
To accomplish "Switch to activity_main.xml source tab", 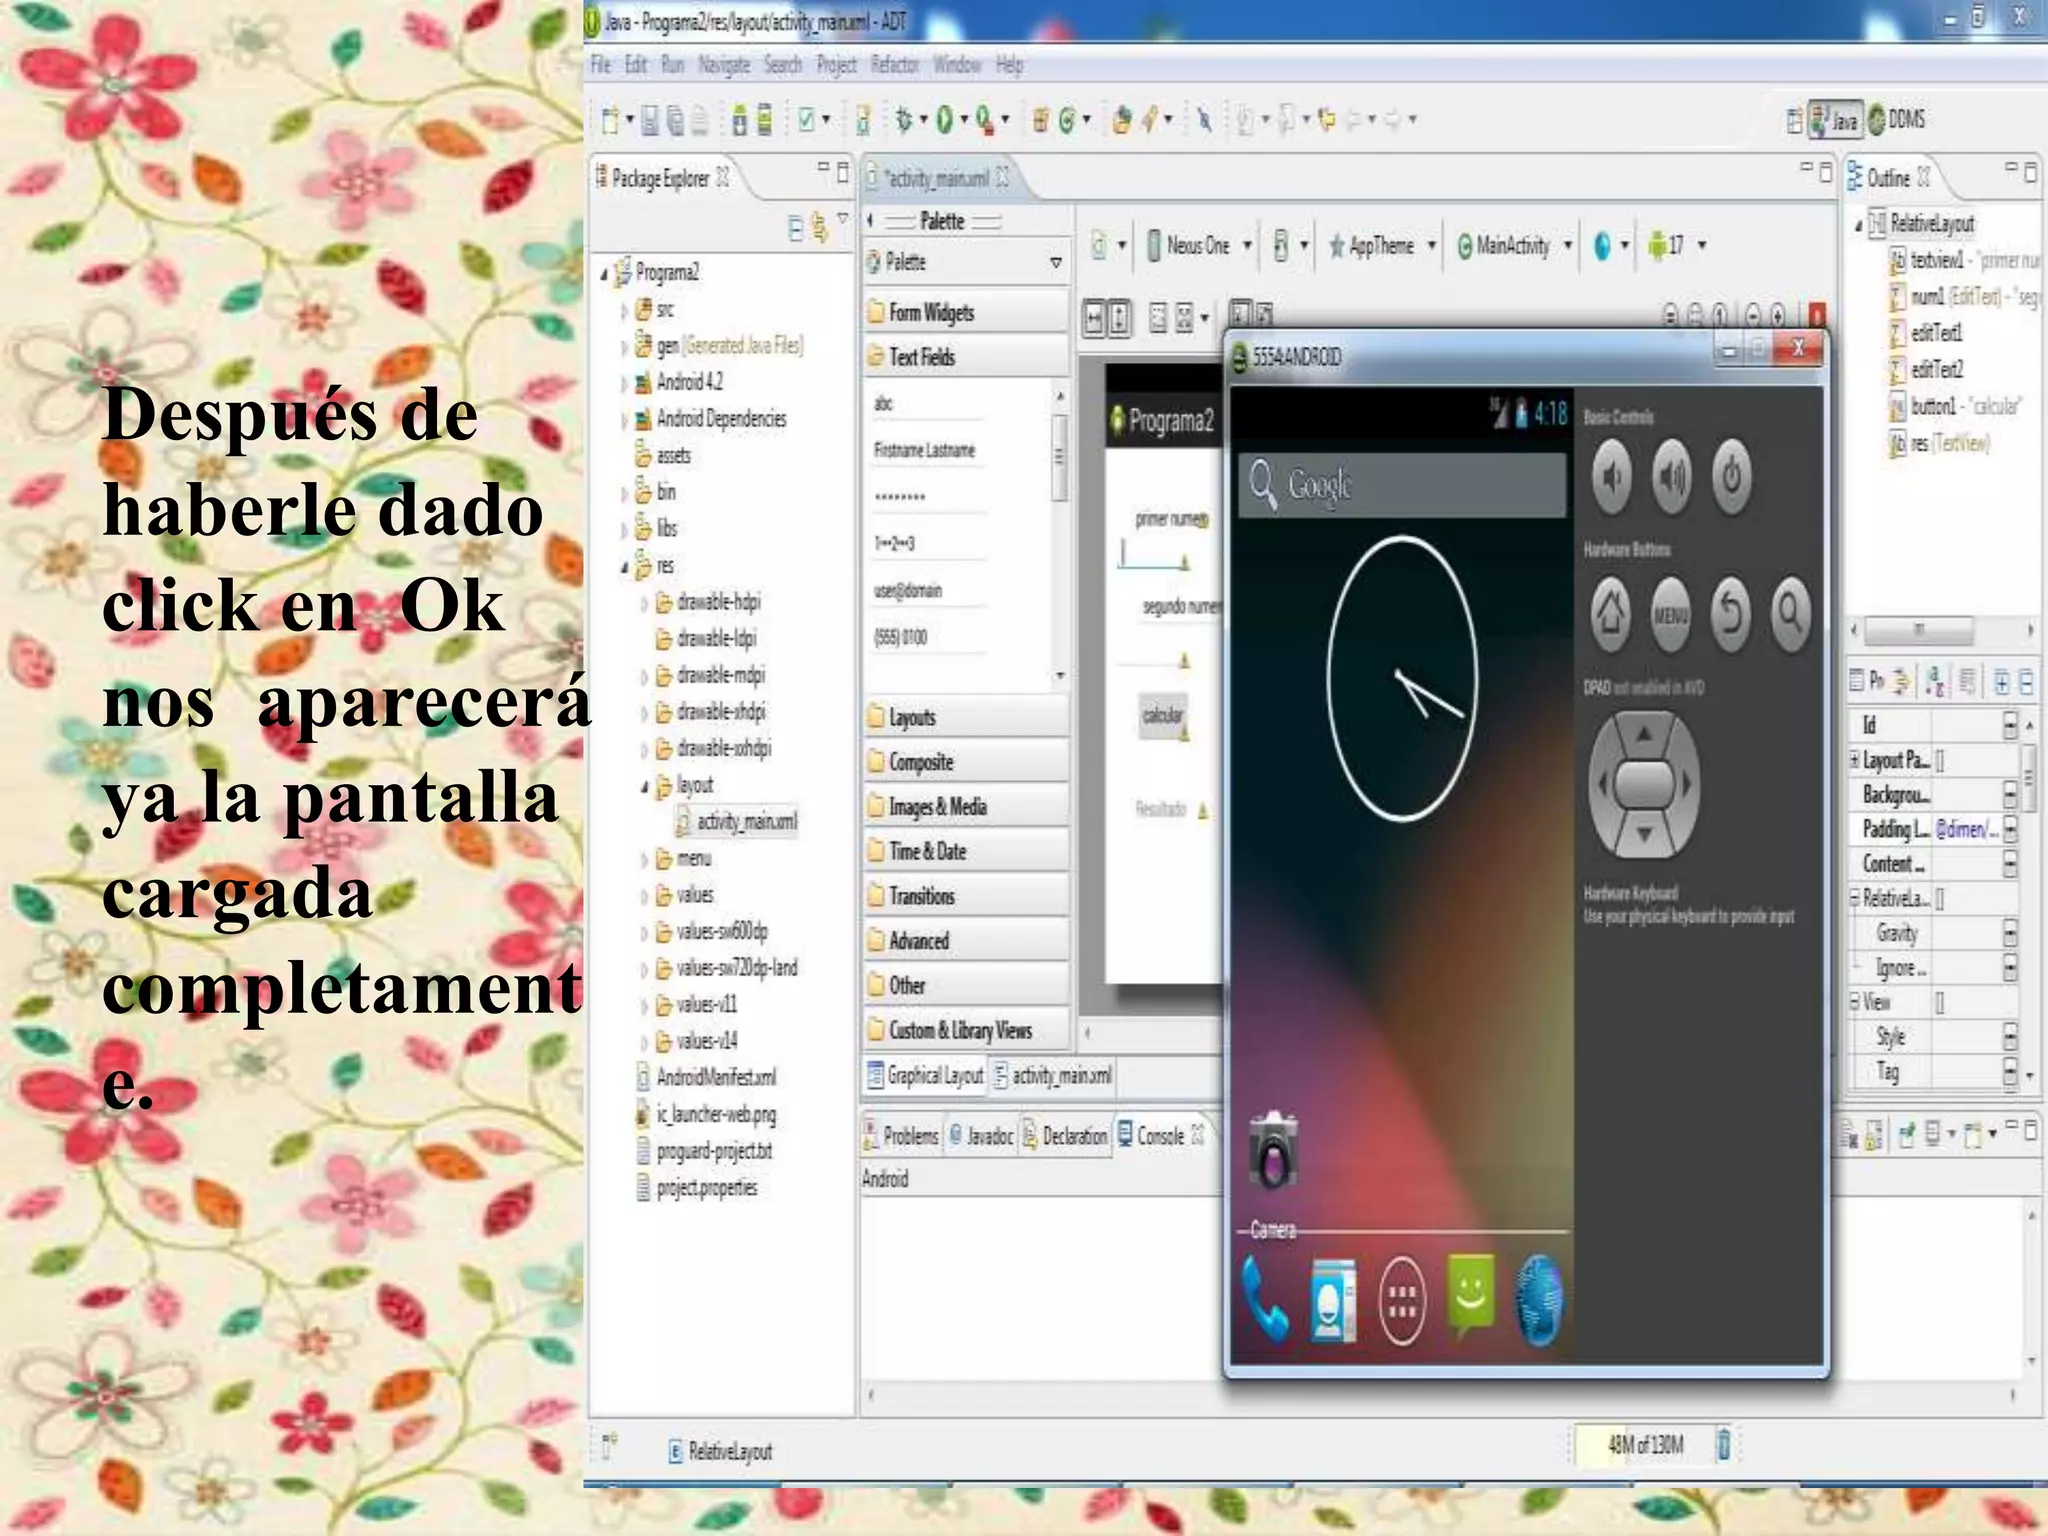I will (x=1060, y=1076).
